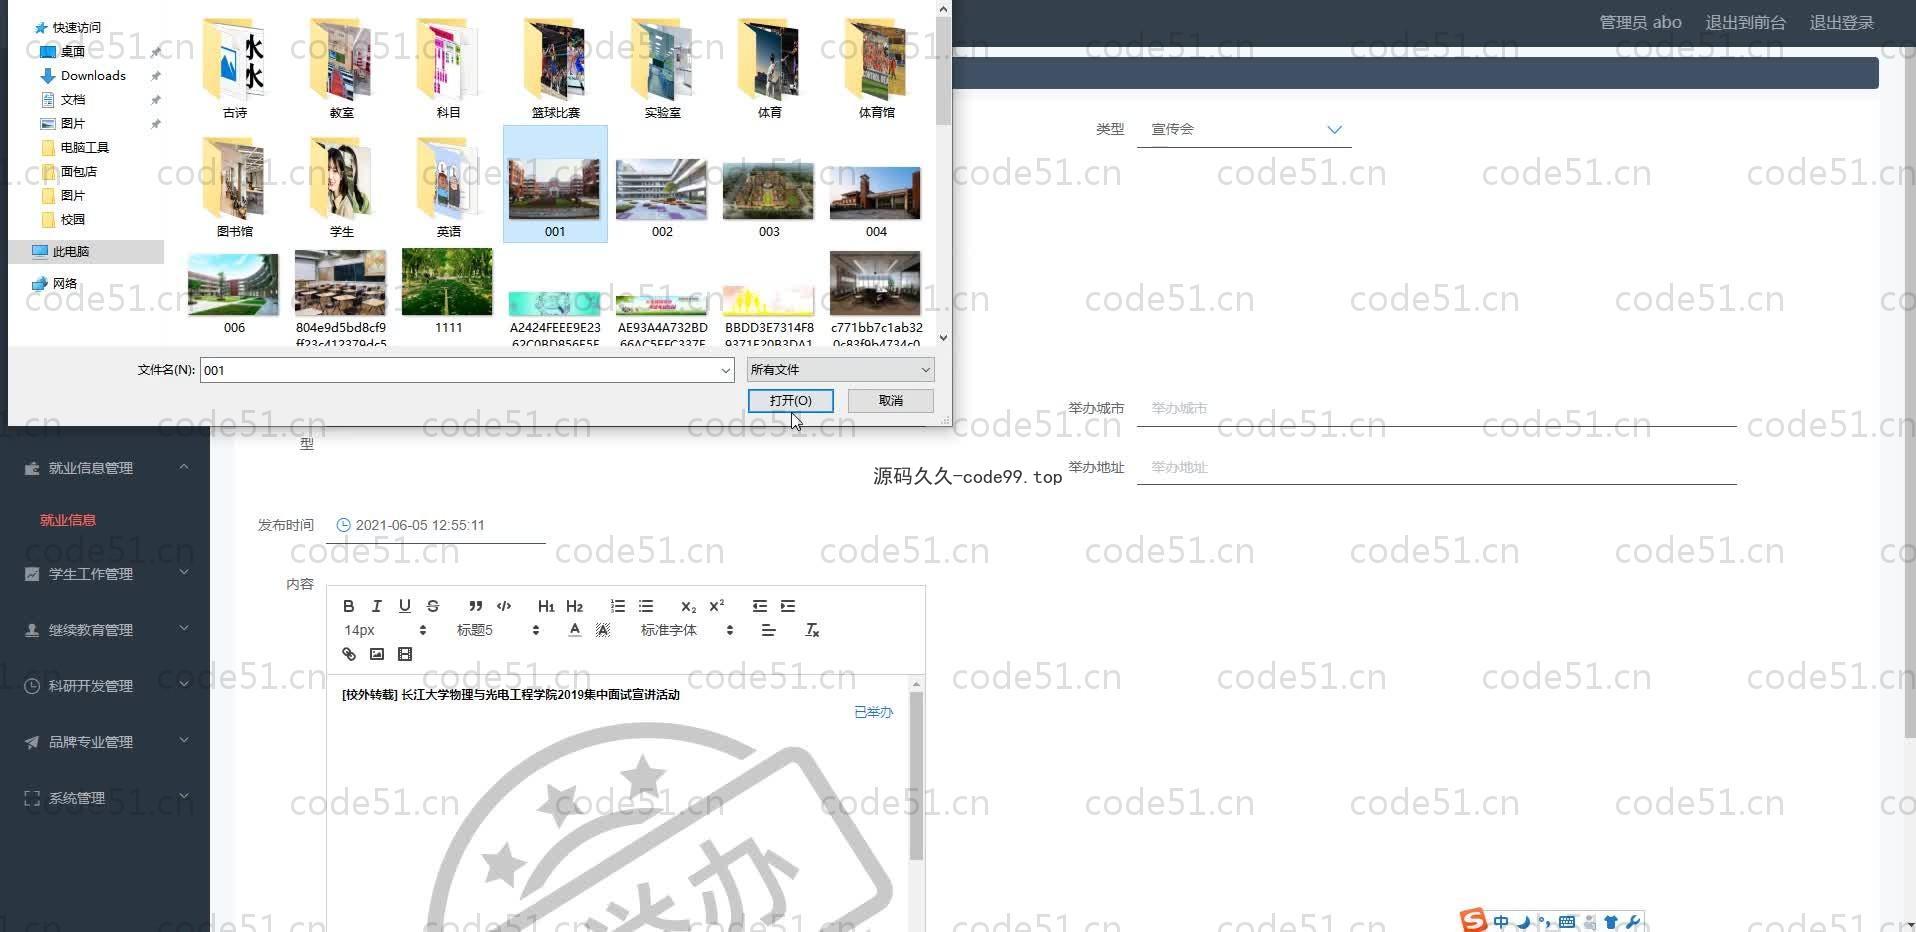Insert a code block with the code icon
1916x932 pixels.
(504, 606)
